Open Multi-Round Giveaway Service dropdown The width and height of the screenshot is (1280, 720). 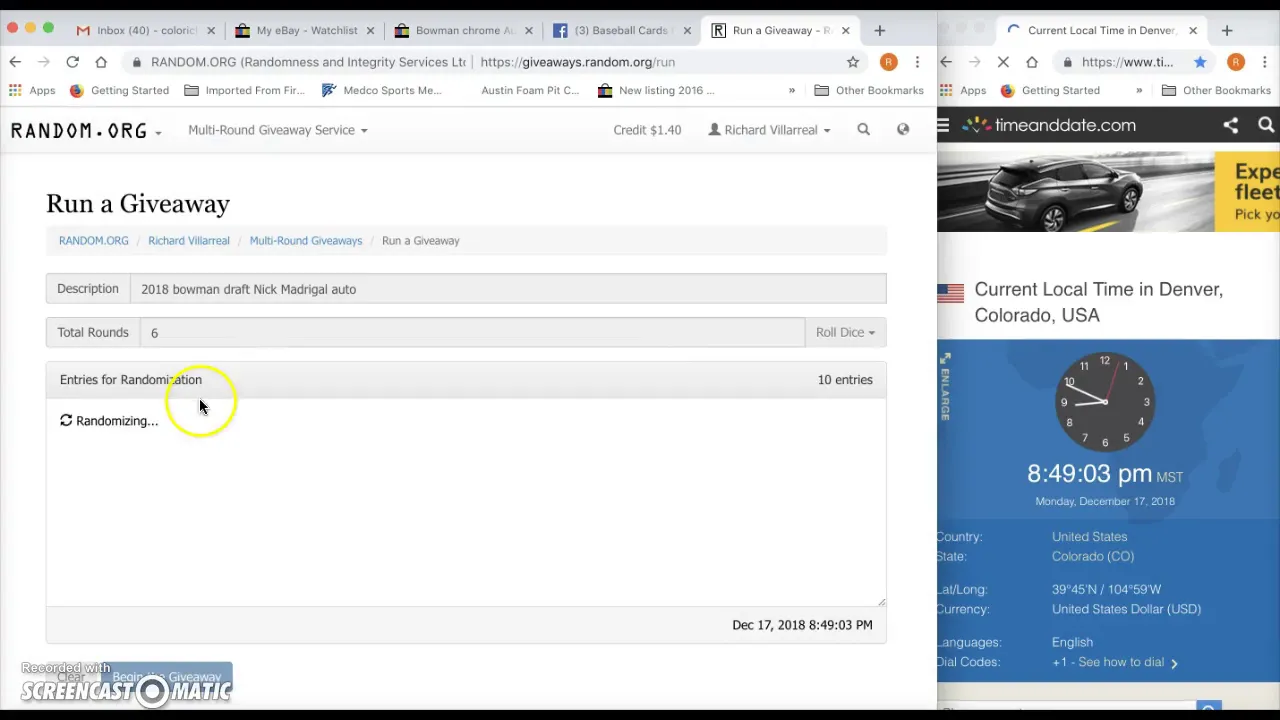click(277, 130)
